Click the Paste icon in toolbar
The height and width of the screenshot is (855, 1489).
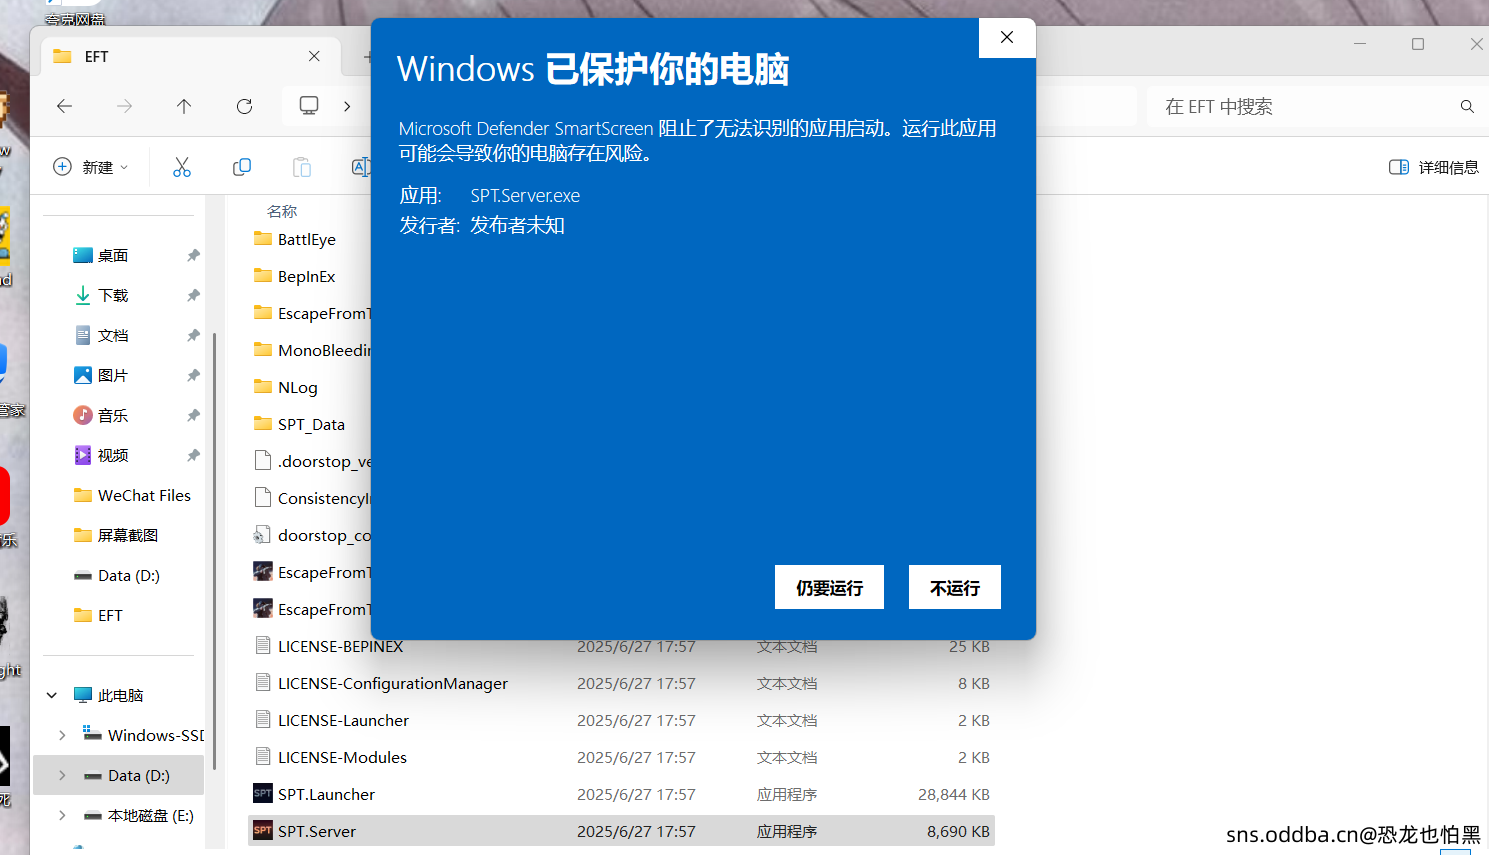tap(302, 167)
